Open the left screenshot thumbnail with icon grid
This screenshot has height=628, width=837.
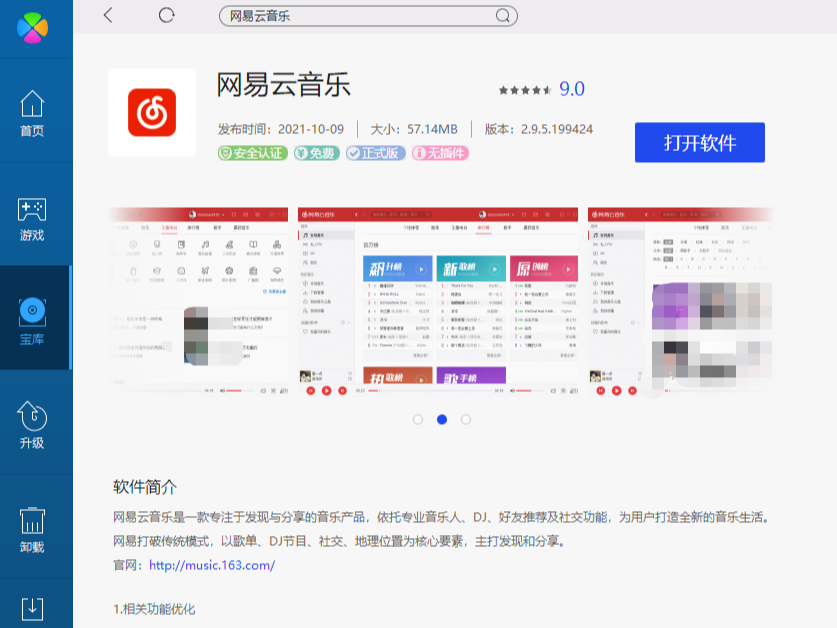click(199, 302)
